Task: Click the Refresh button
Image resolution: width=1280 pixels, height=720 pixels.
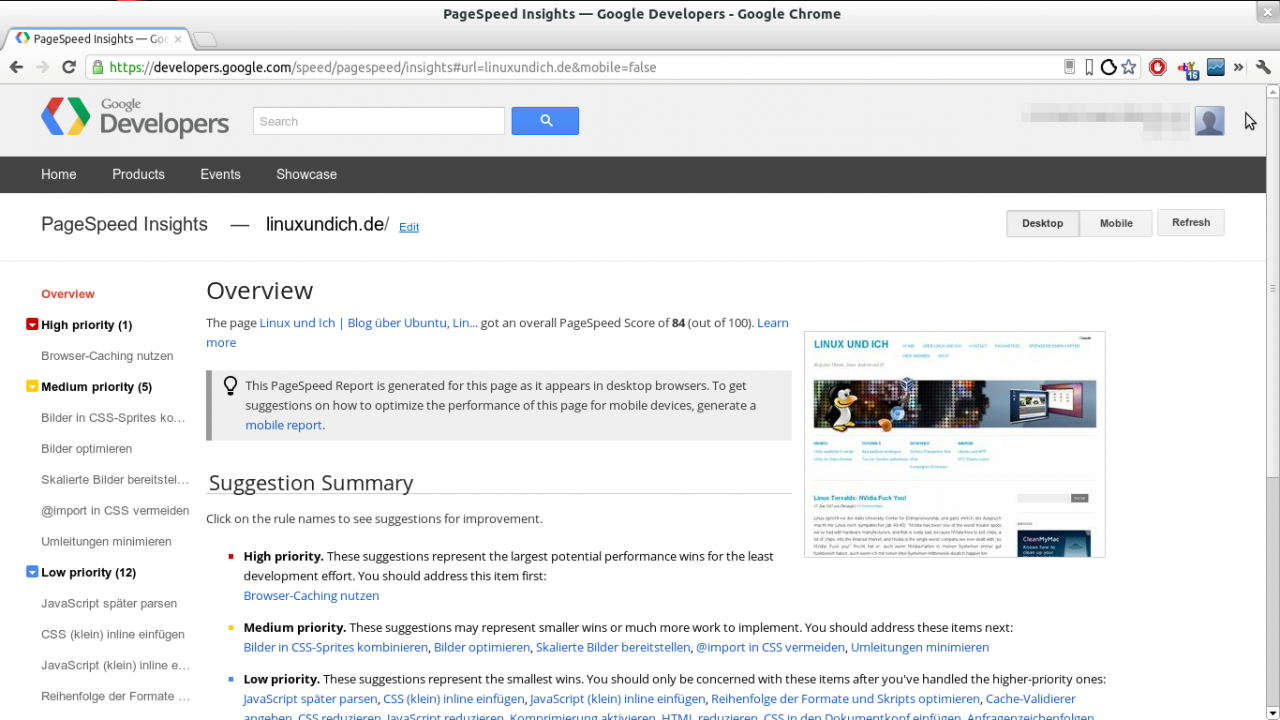Action: click(x=1191, y=222)
